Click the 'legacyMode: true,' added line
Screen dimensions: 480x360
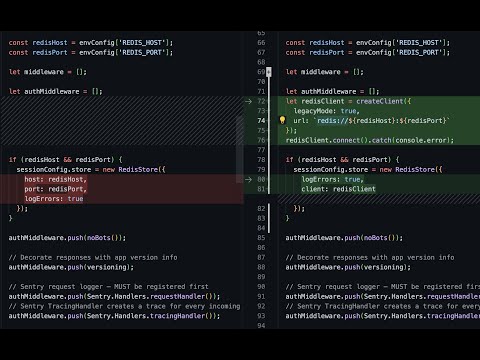tap(326, 111)
